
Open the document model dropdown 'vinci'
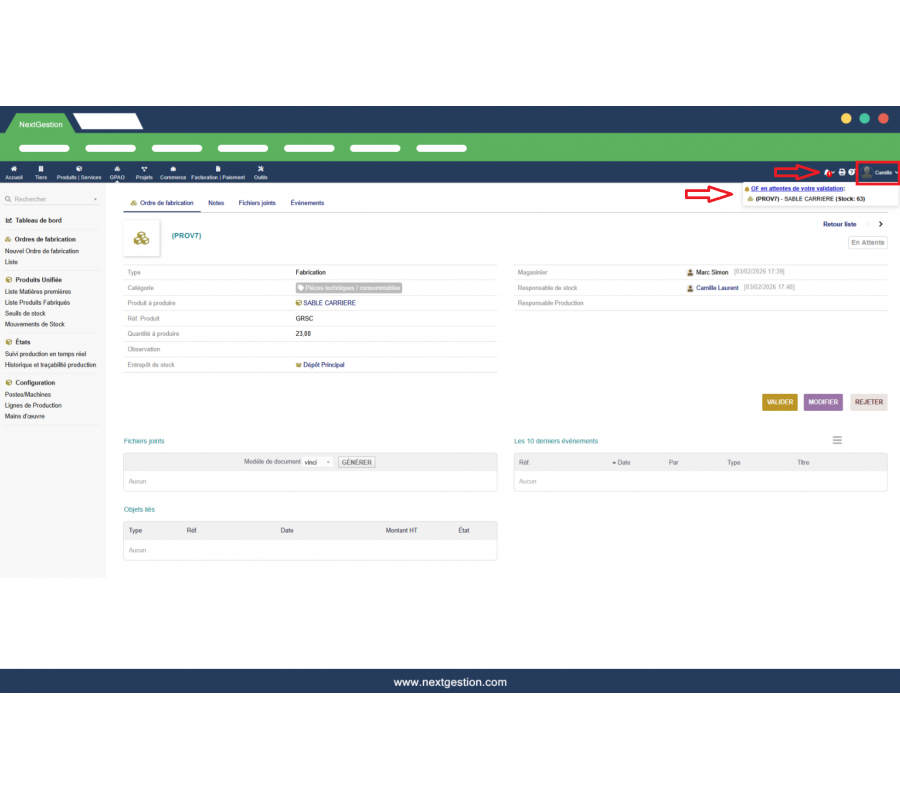[x=318, y=462]
